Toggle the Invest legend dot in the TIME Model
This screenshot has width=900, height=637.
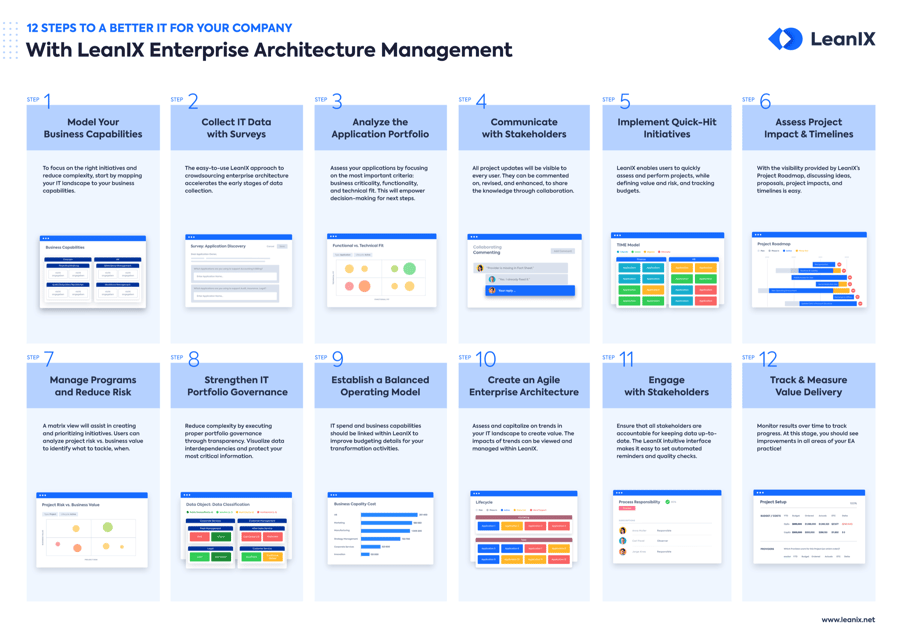click(618, 252)
